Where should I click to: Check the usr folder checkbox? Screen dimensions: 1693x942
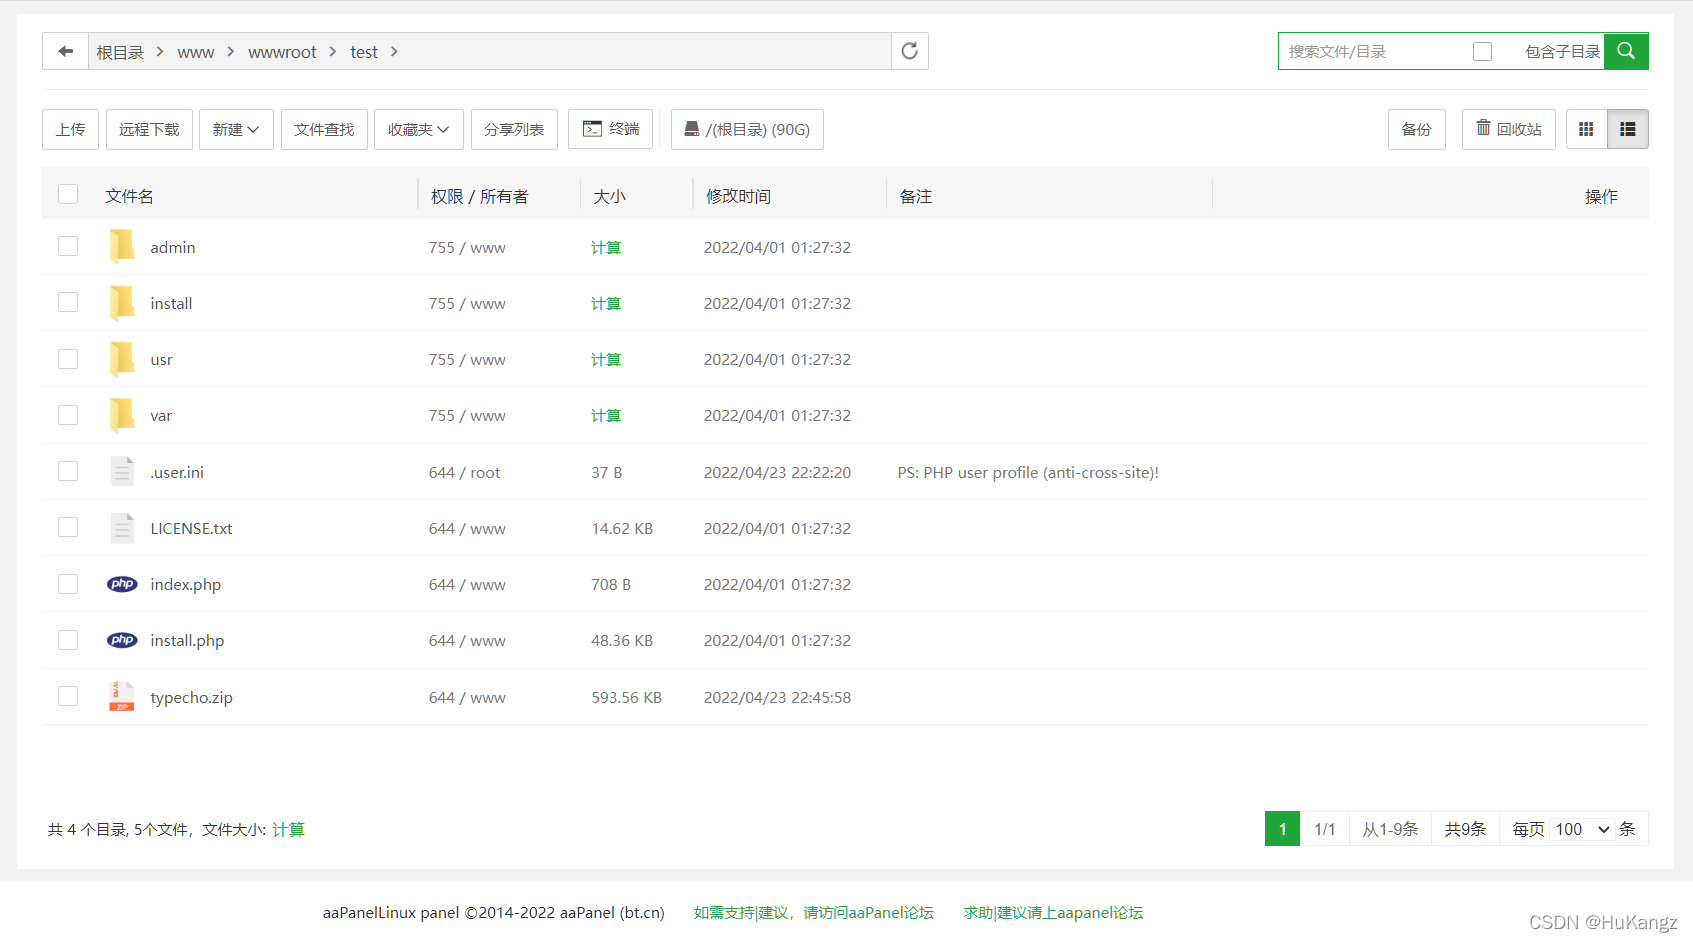(x=68, y=358)
